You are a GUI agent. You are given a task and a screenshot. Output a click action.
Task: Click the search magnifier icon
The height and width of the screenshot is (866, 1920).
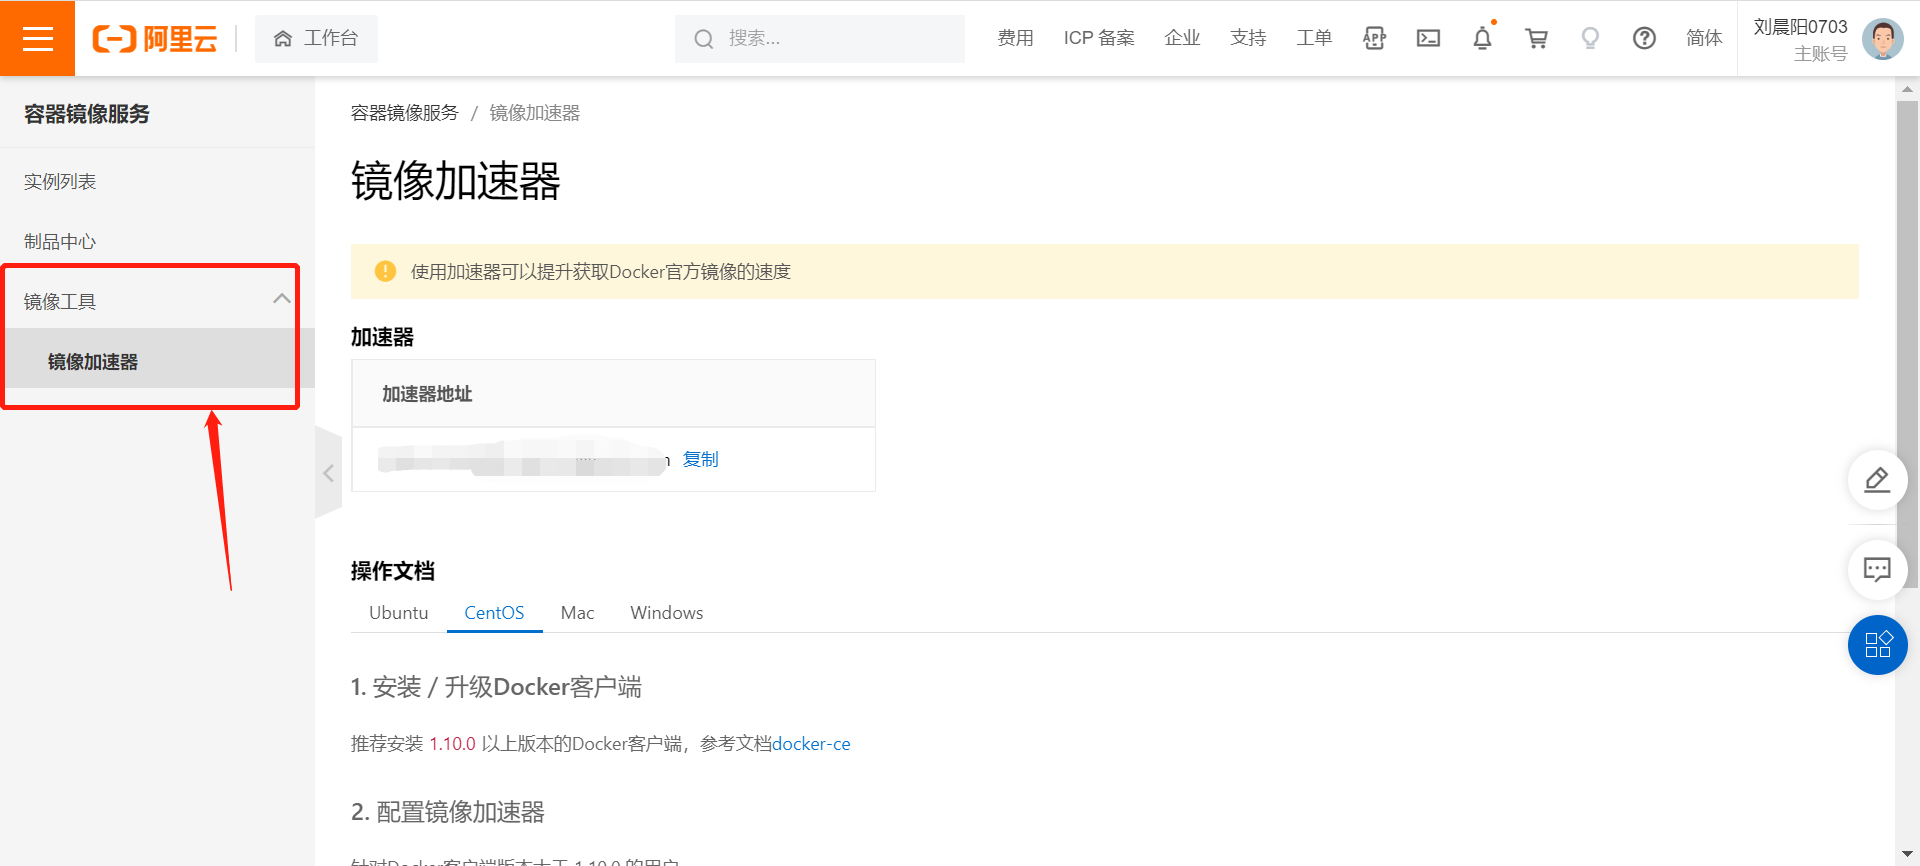click(x=704, y=39)
